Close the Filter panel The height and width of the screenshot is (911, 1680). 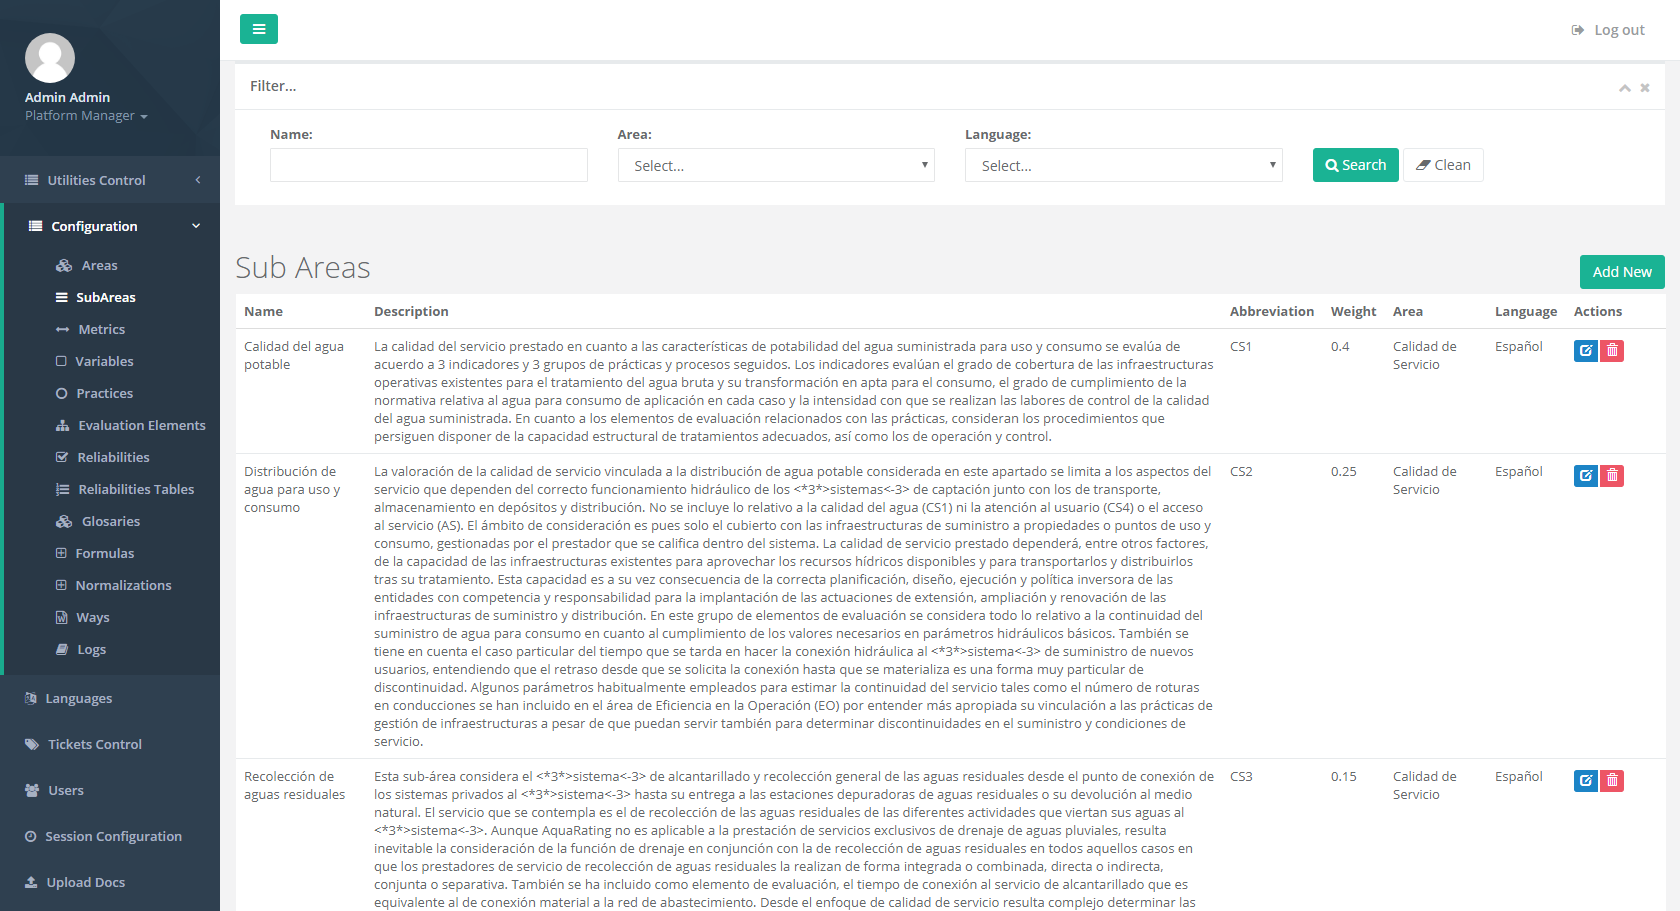(1645, 88)
